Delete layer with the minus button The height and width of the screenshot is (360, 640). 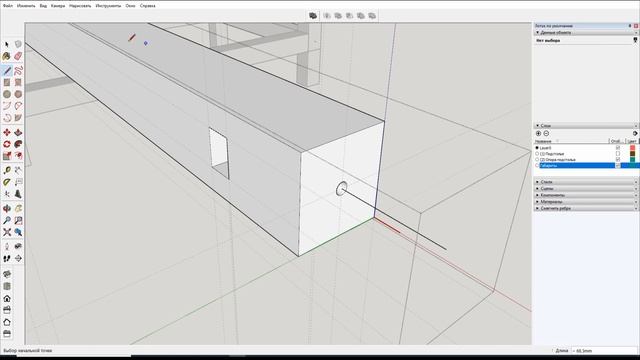coord(546,133)
